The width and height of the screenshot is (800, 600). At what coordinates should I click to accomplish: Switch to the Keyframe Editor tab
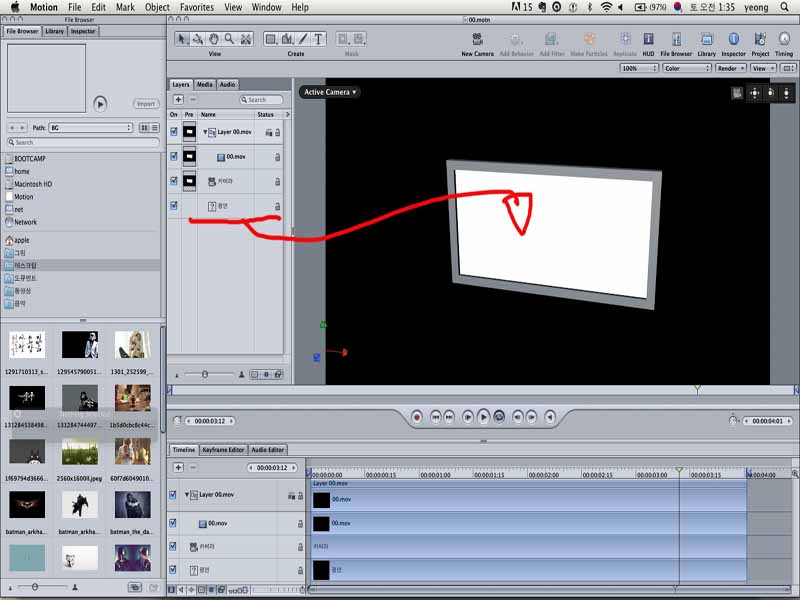point(223,450)
